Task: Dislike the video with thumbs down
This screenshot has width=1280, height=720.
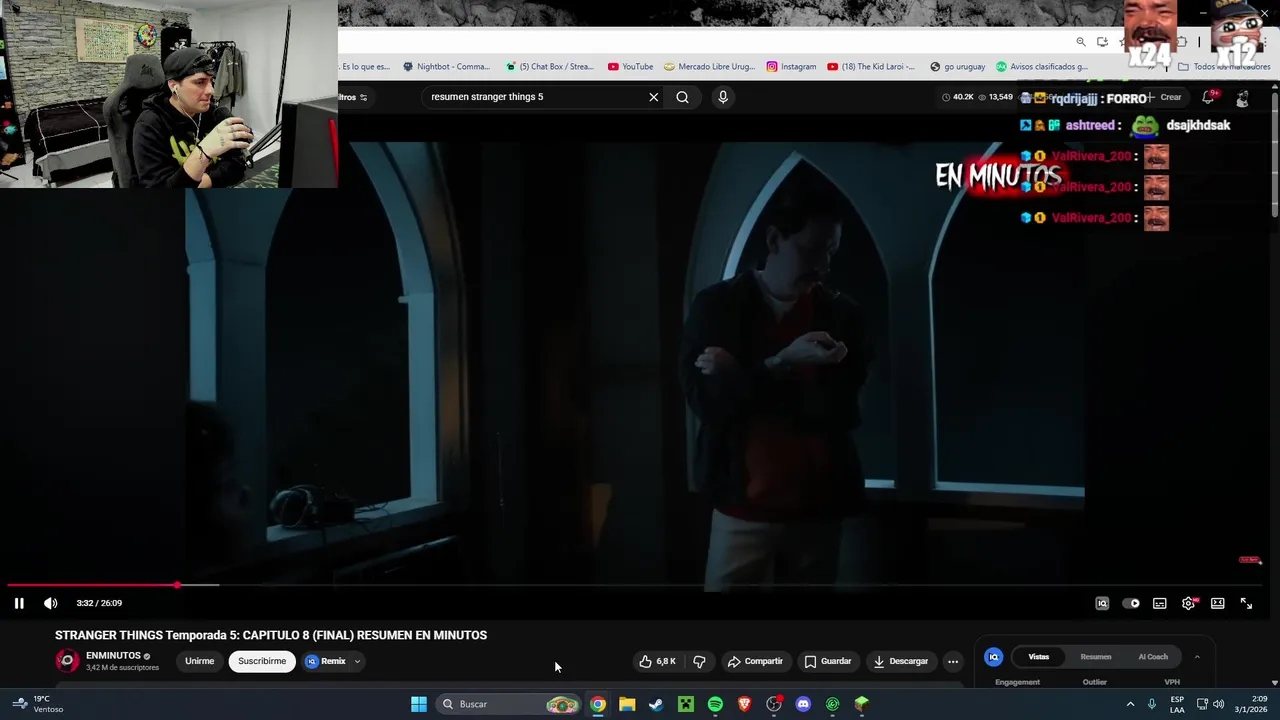Action: (x=699, y=661)
